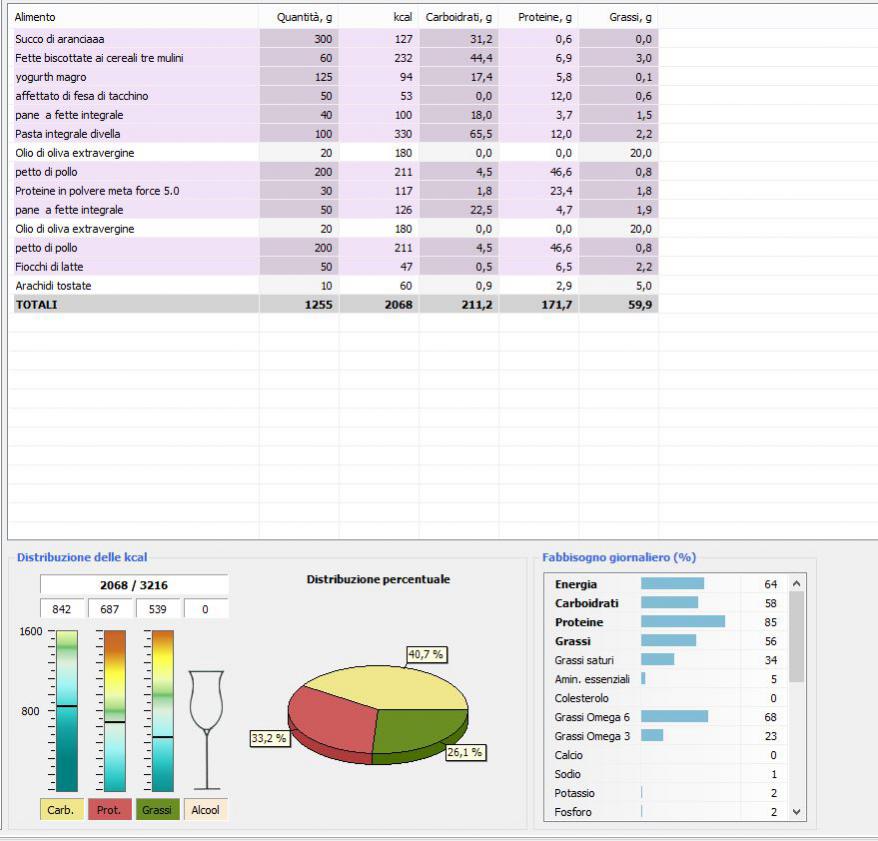
Task: Click the red Prot. legend swatch
Action: pos(109,810)
